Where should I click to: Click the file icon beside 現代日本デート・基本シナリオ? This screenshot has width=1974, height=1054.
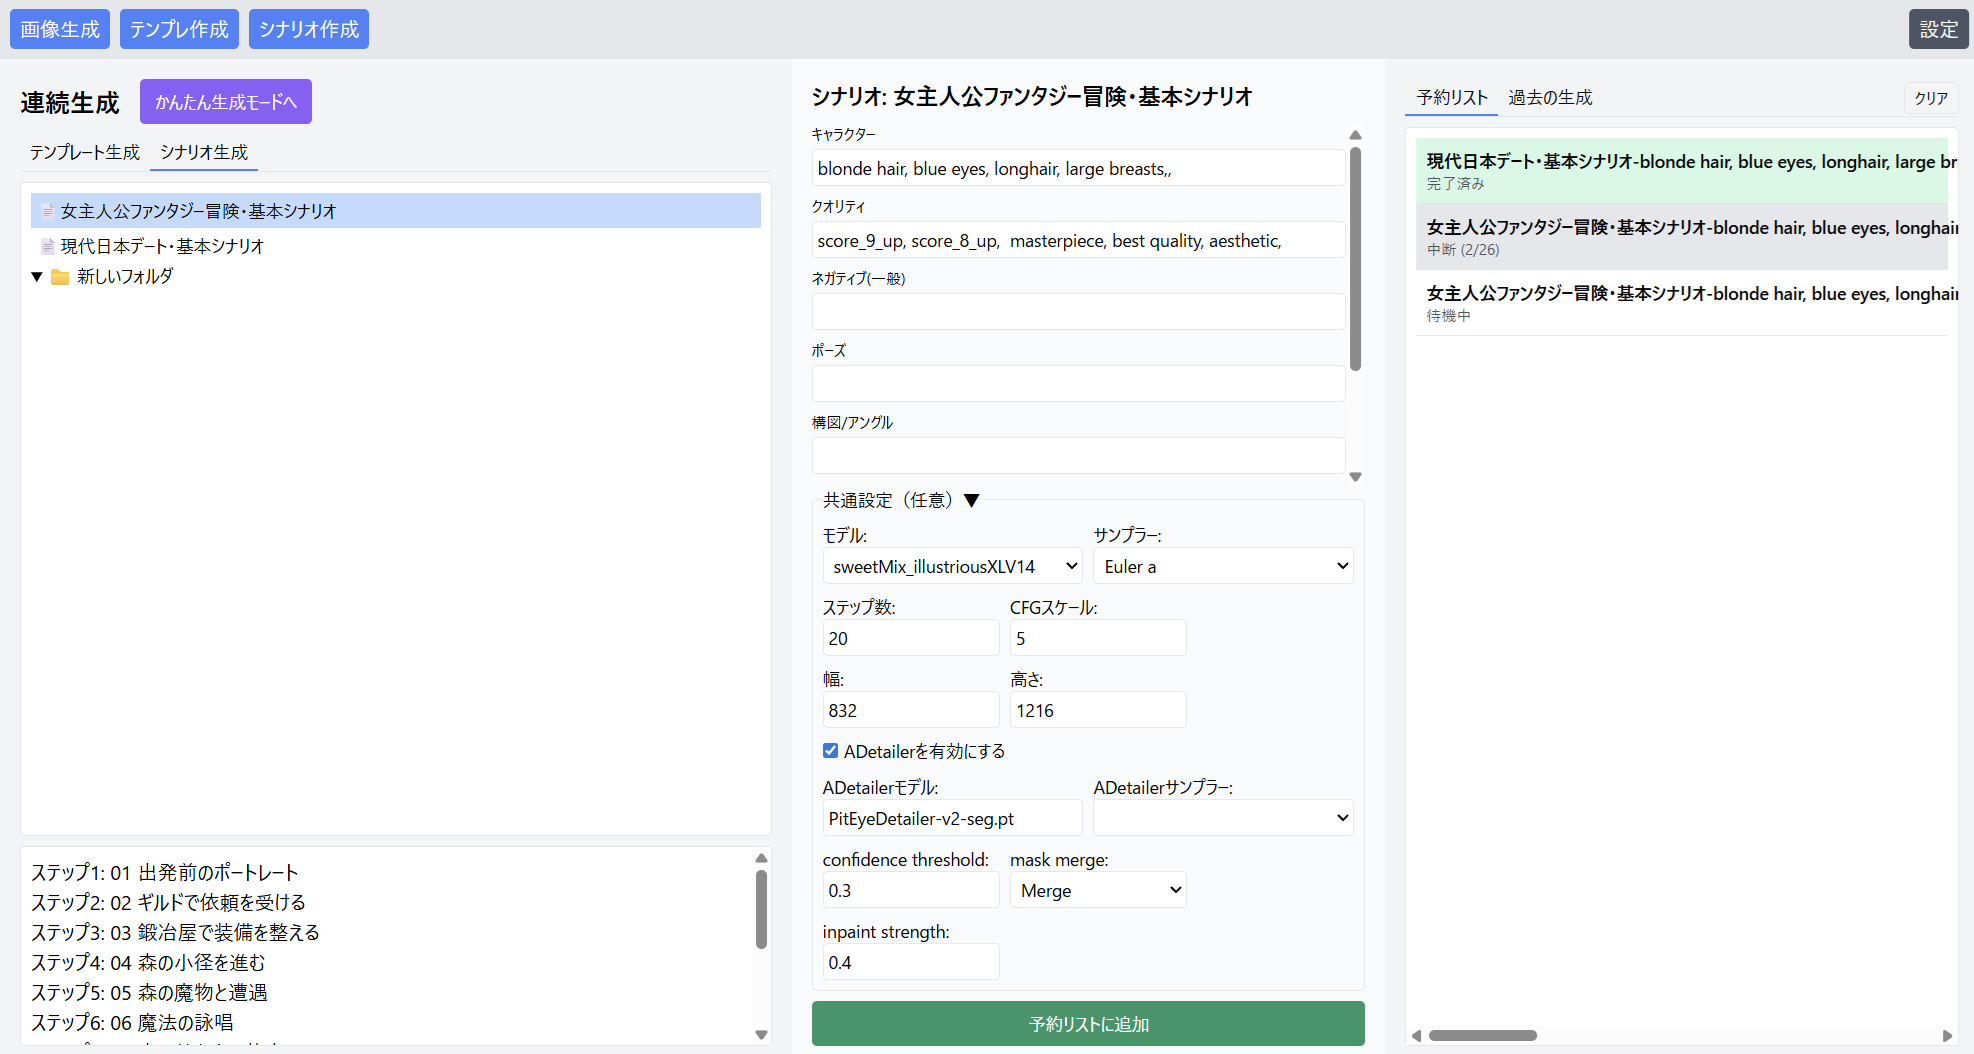click(x=47, y=246)
